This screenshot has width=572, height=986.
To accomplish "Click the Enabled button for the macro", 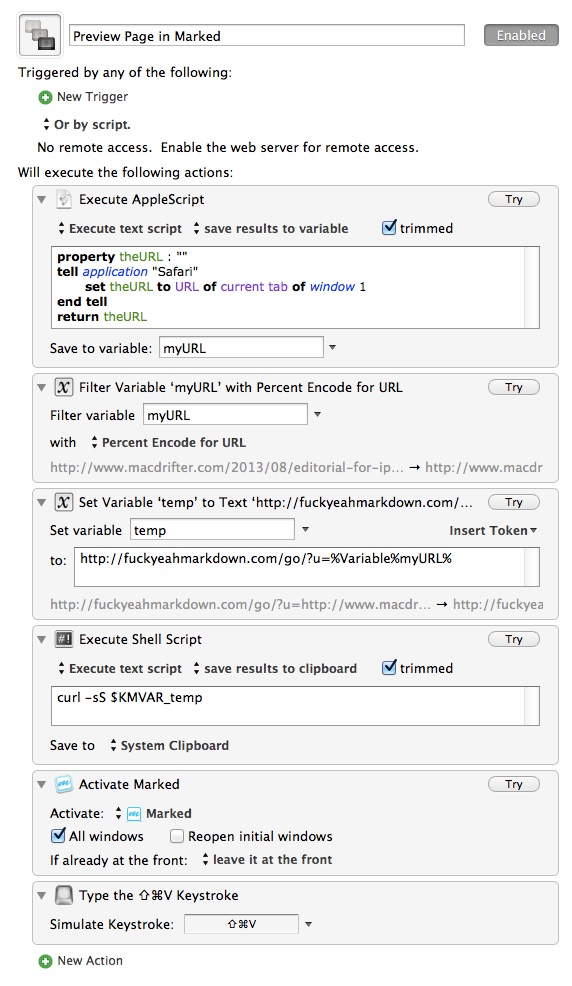I will (x=521, y=35).
